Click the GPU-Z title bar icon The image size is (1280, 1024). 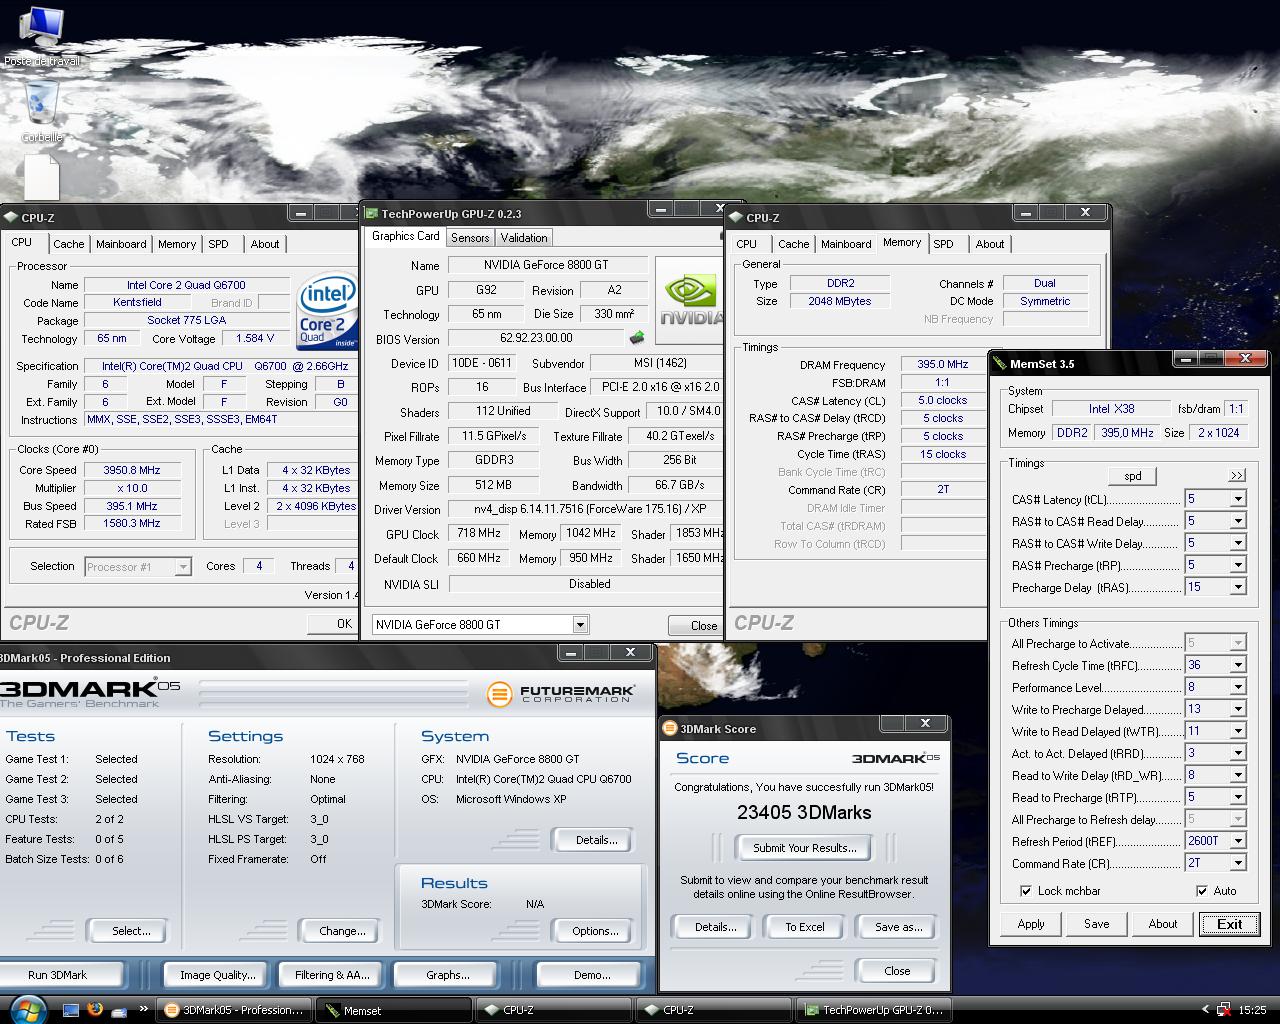371,213
